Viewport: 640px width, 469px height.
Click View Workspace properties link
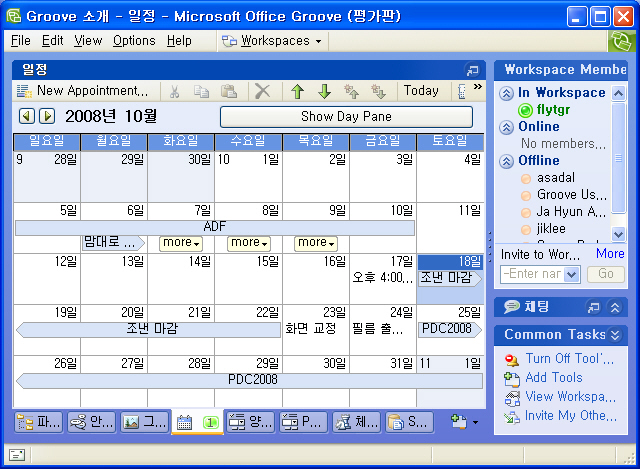point(570,396)
